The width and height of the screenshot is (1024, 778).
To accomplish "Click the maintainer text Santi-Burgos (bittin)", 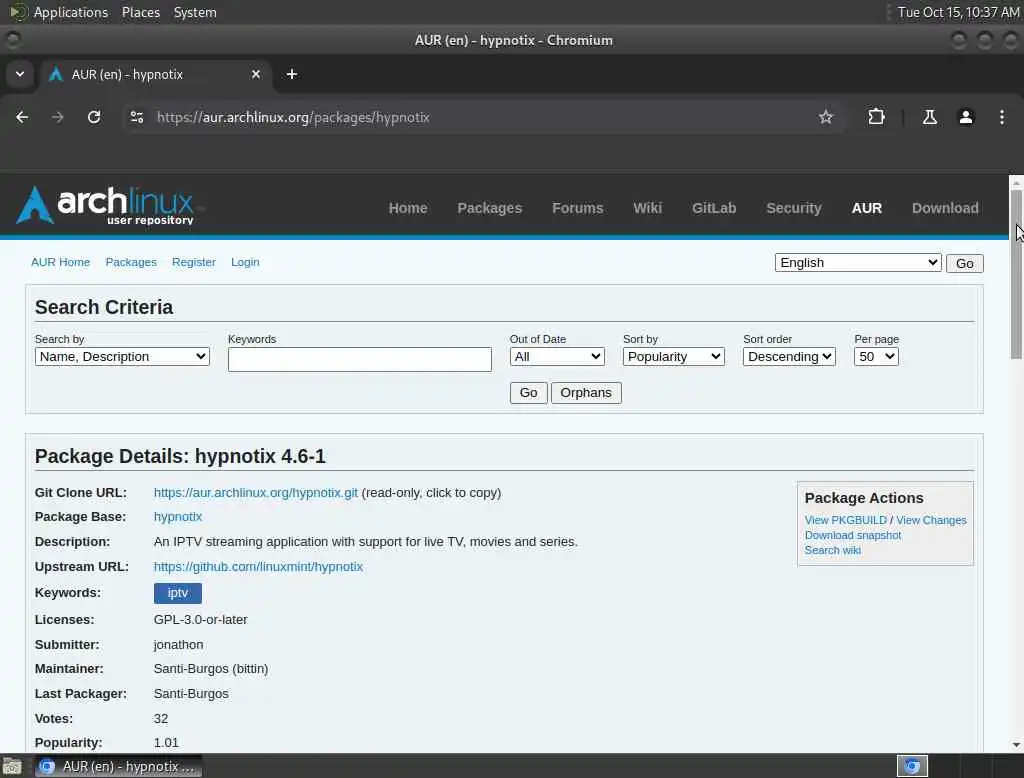I will click(211, 668).
